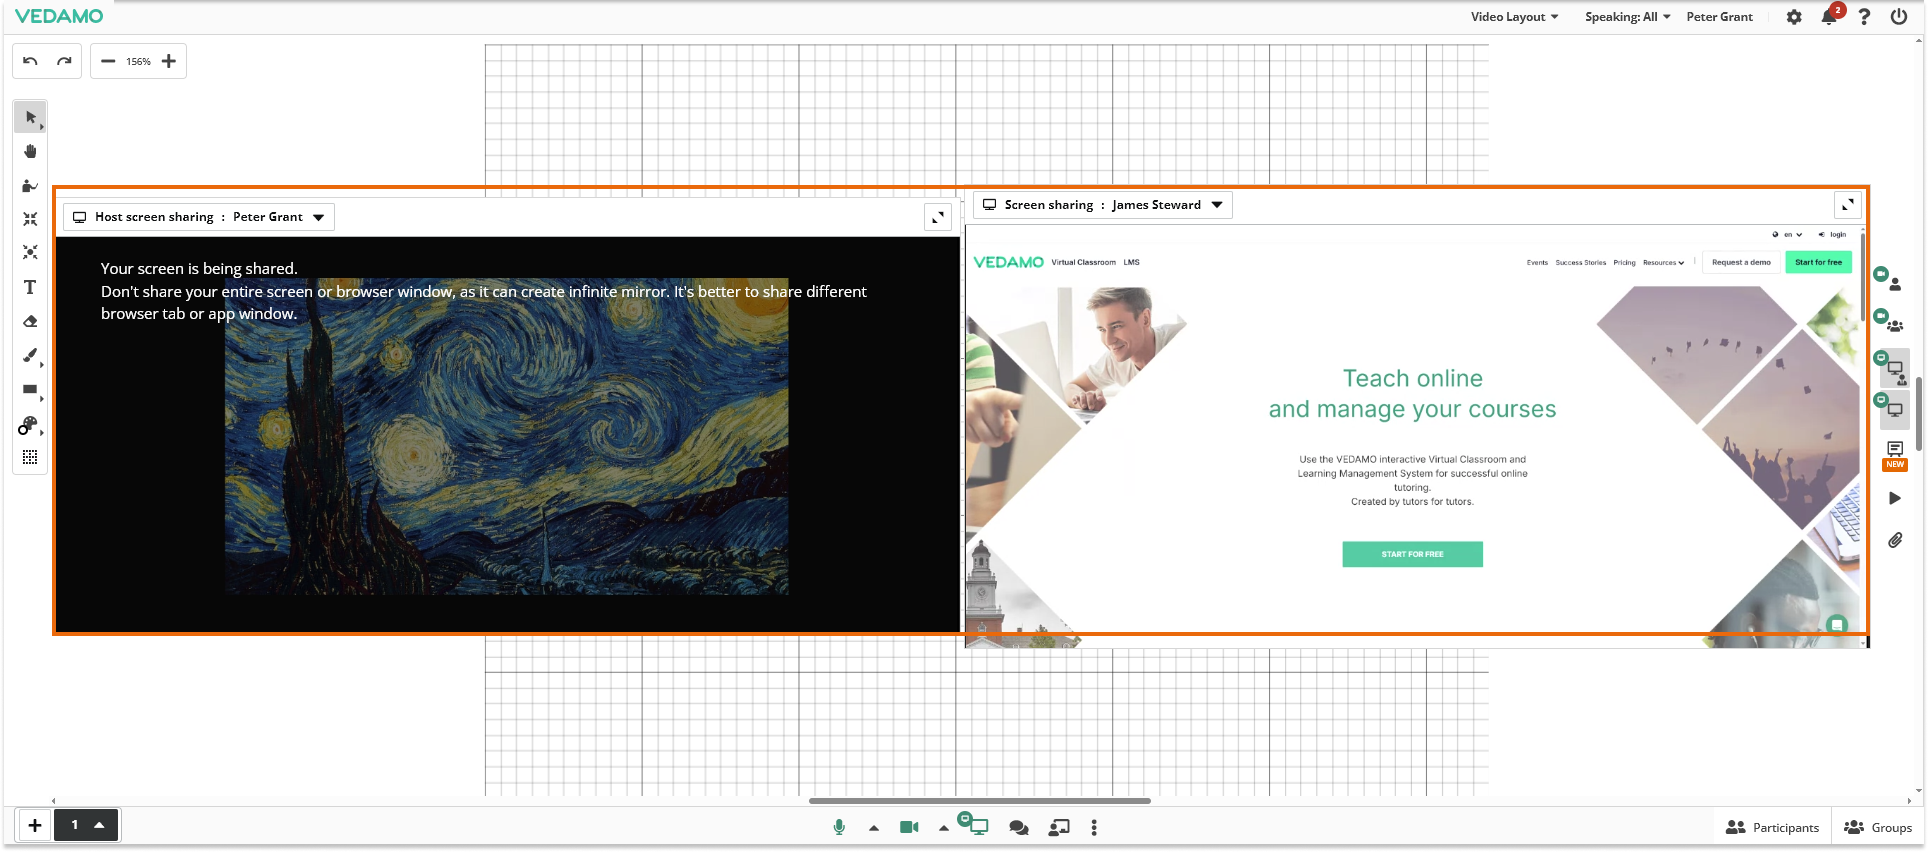Open the Participants panel
Screen dimensions: 1928x852
pos(1773,827)
